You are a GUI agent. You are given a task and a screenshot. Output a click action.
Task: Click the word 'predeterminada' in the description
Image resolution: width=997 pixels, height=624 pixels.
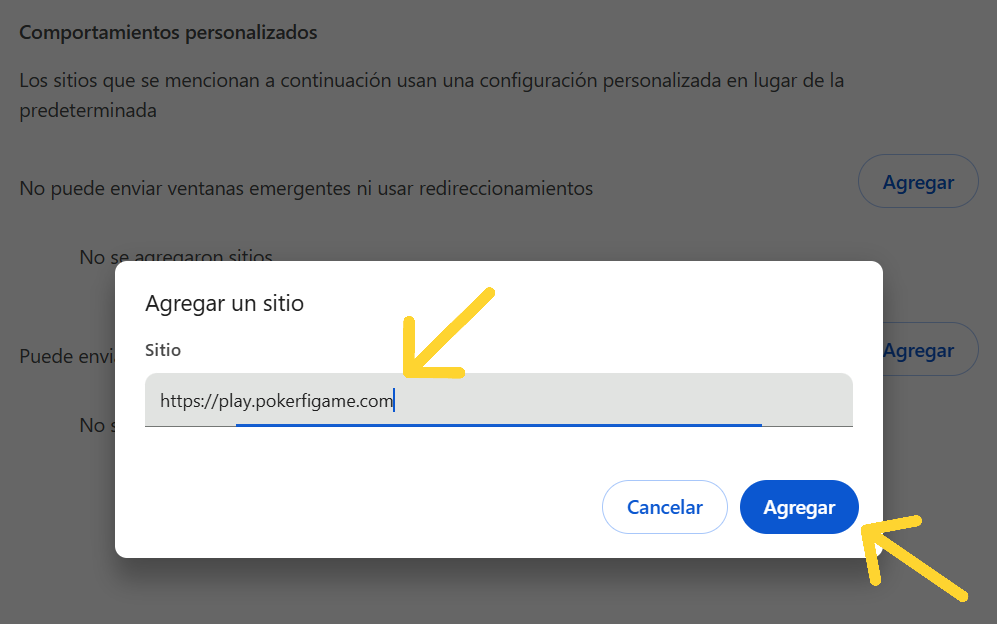coord(88,111)
